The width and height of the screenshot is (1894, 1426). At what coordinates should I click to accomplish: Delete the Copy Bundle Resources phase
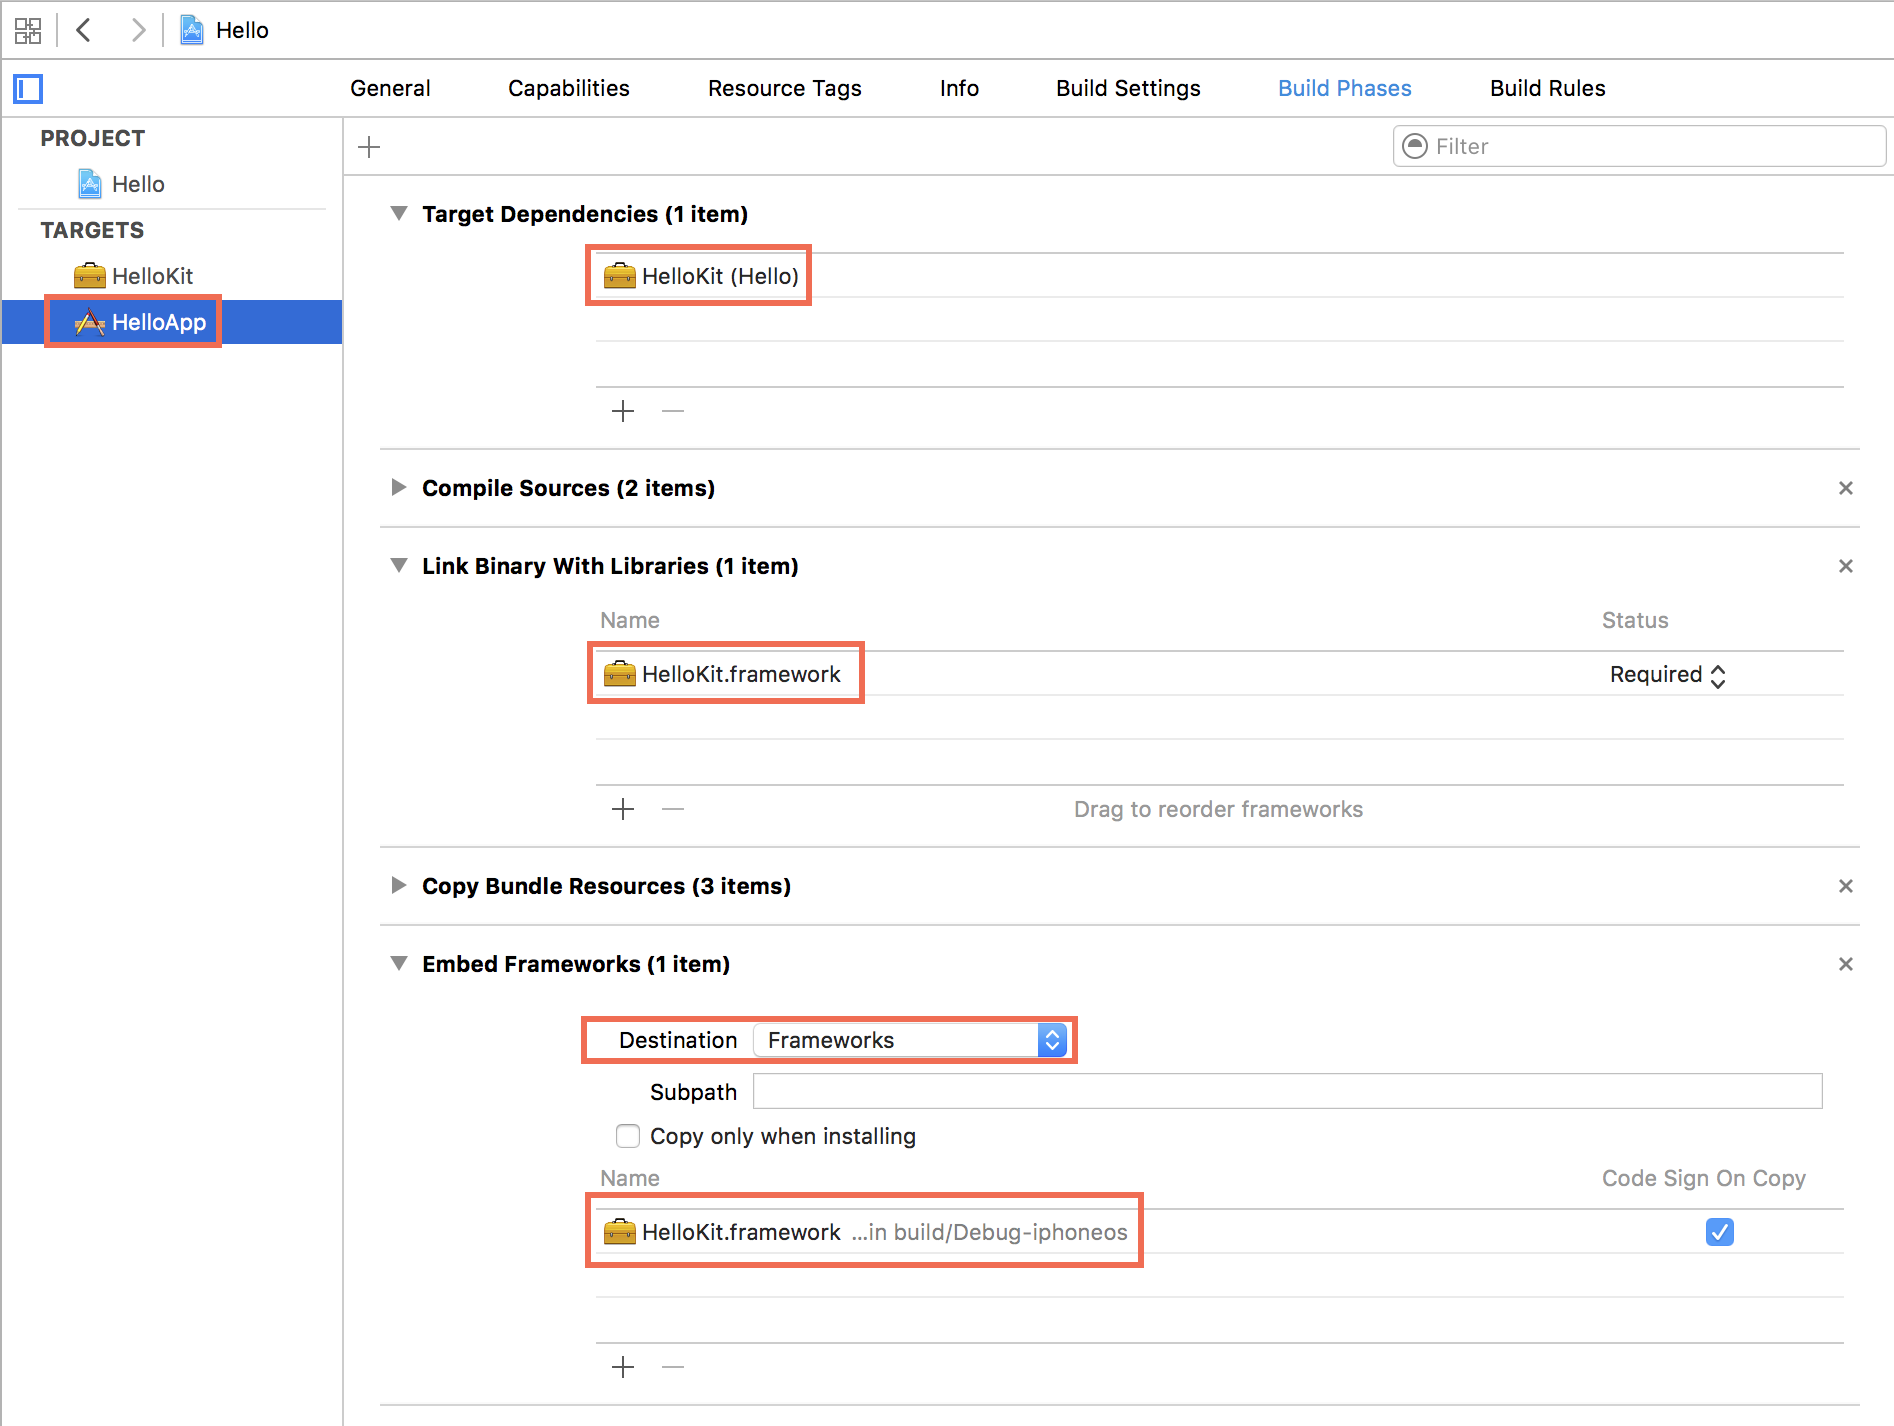click(1846, 886)
